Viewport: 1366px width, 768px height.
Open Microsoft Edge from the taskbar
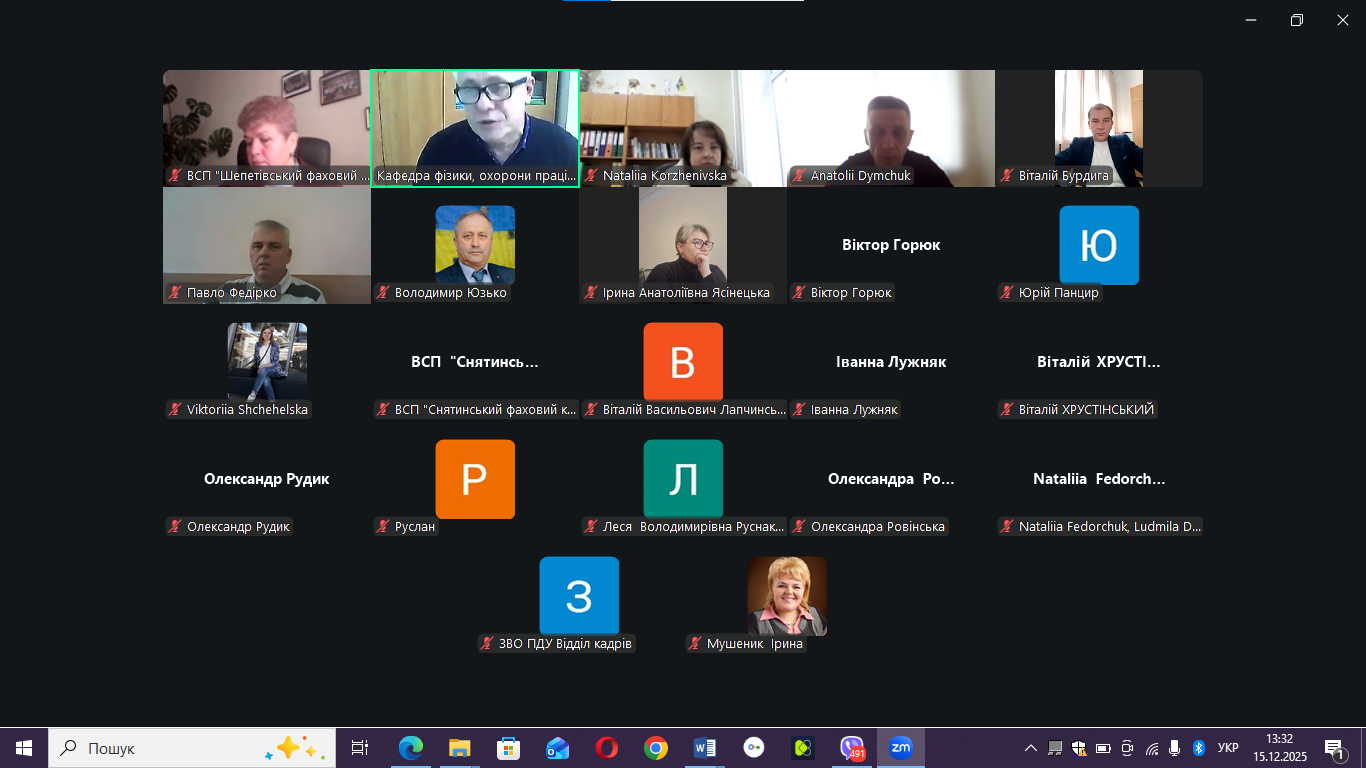[411, 748]
